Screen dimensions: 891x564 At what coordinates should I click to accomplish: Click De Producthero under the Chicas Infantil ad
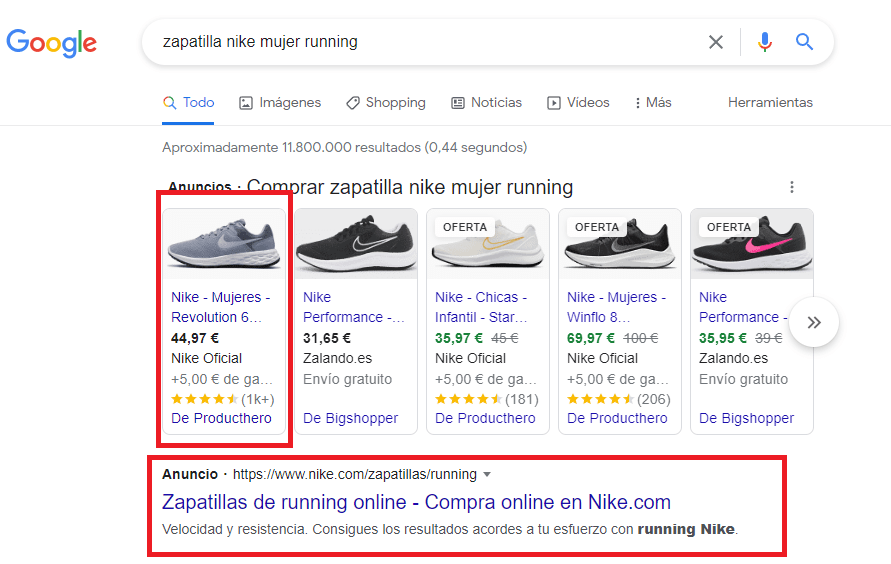(x=485, y=418)
